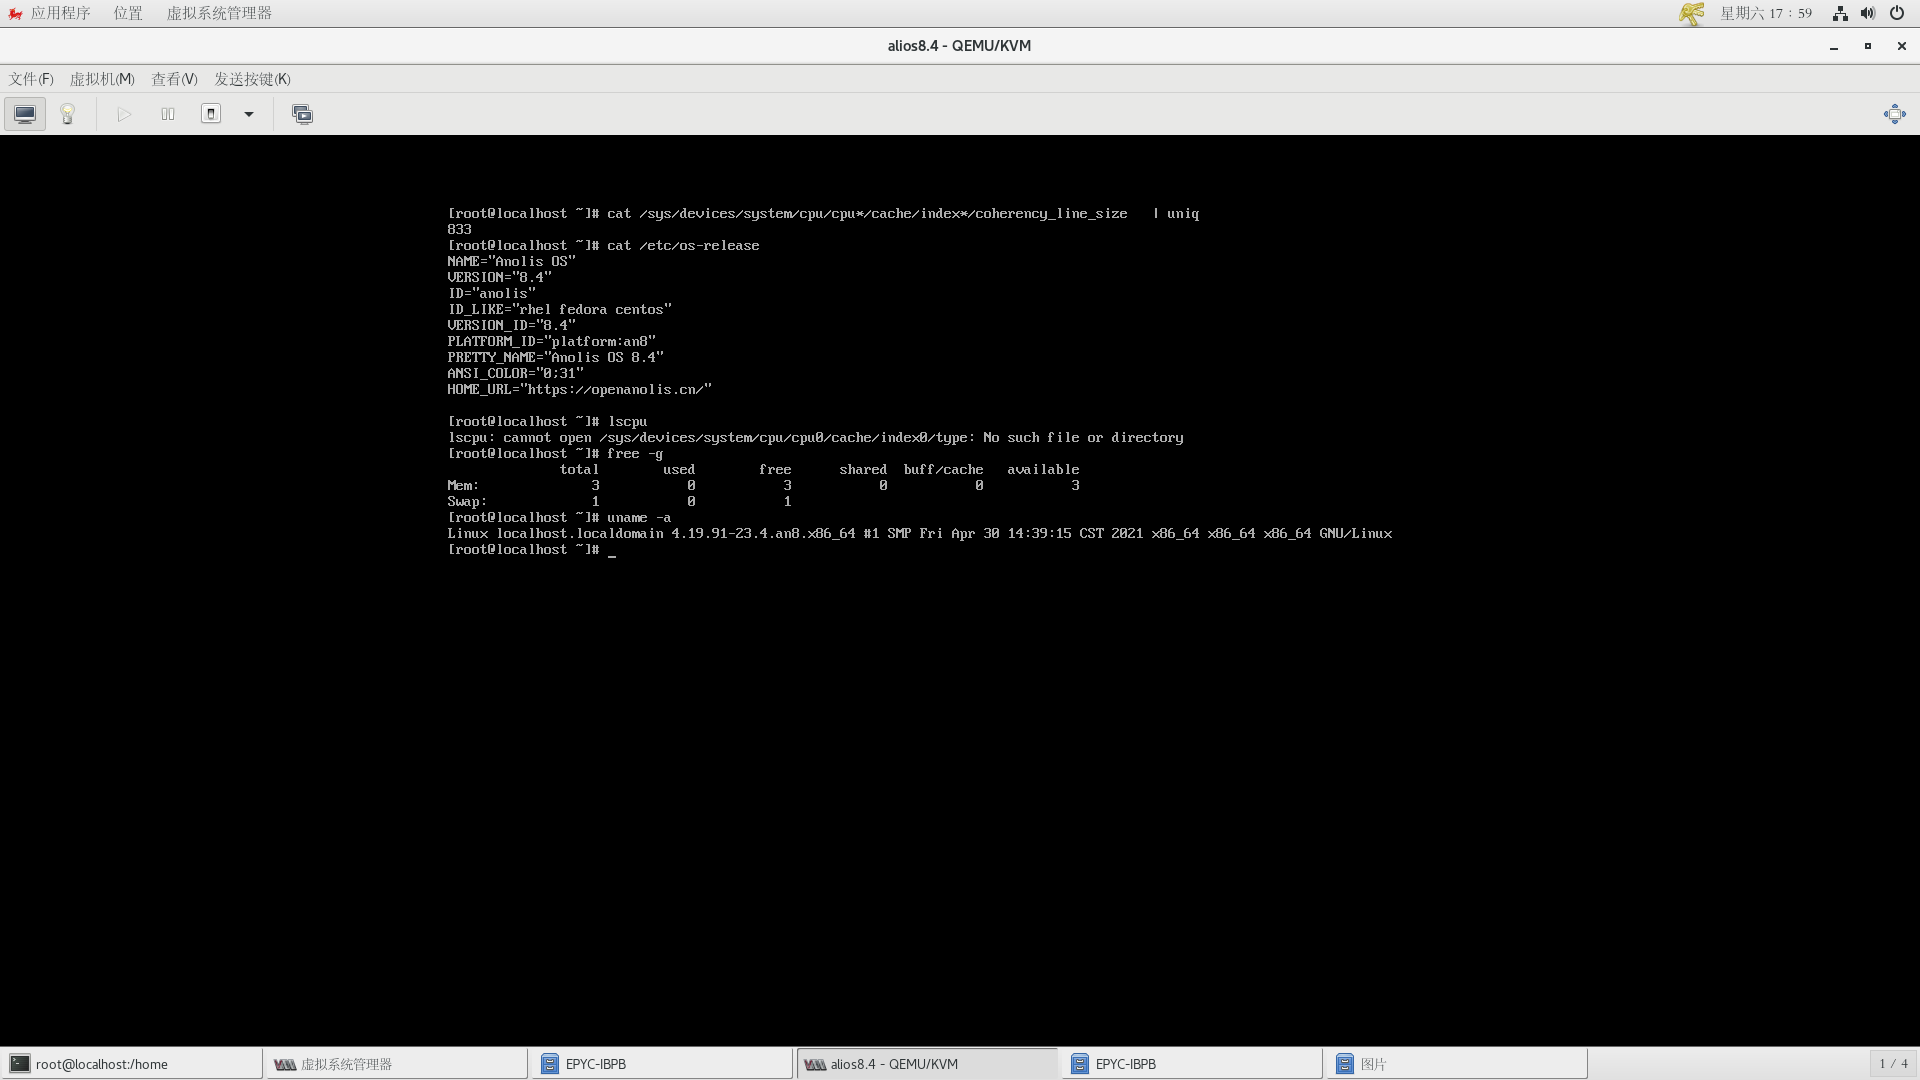This screenshot has height=1080, width=1920.
Task: Click the volume speaker tray icon
Action: coord(1867,13)
